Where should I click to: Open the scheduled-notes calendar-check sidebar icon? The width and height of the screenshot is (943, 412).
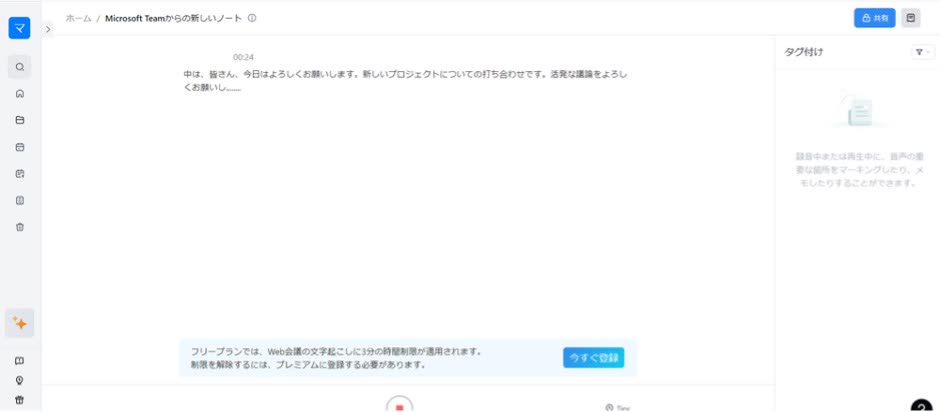(20, 174)
